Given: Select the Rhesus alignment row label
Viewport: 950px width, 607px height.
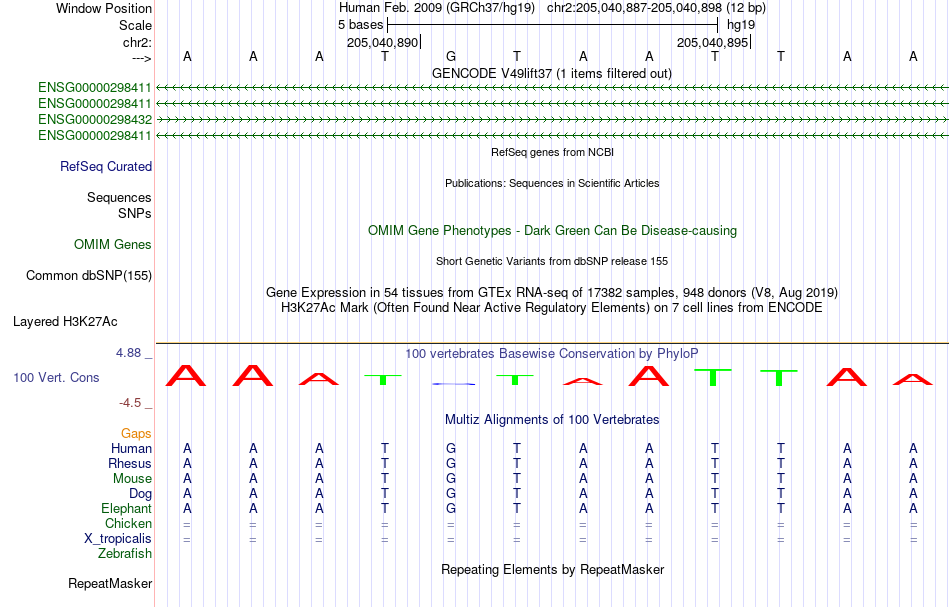Looking at the screenshot, I should click(x=130, y=463).
